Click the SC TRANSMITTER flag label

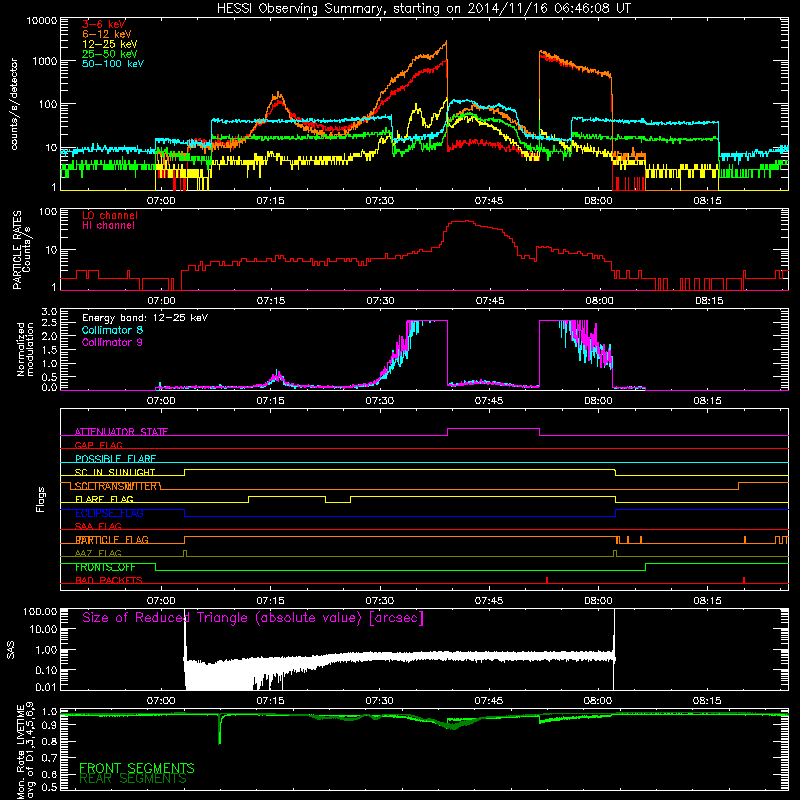click(116, 486)
